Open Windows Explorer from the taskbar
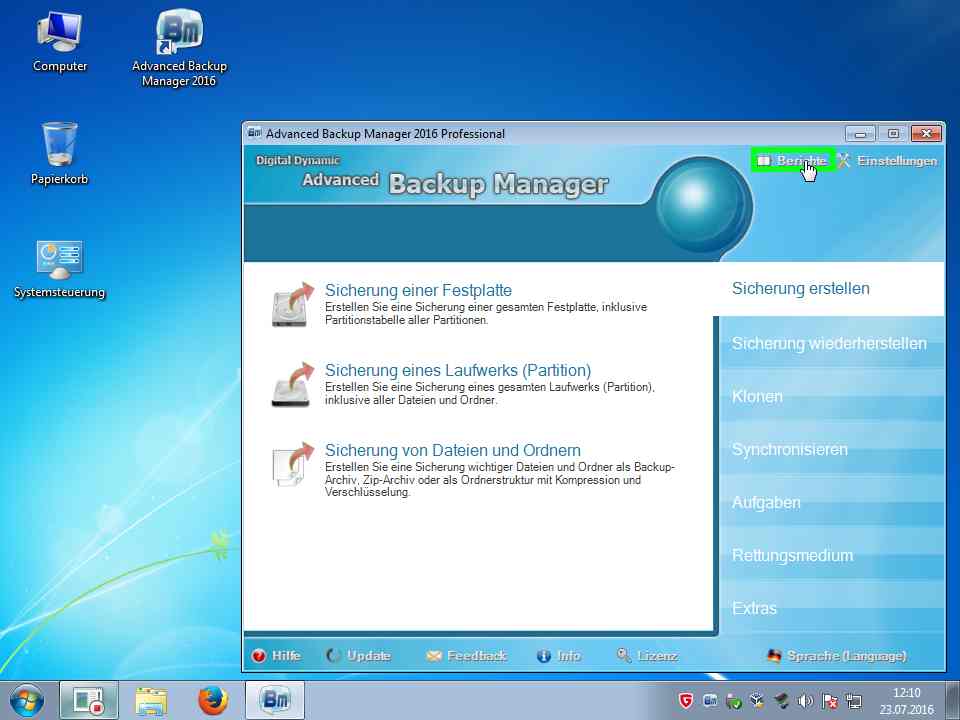 [151, 701]
